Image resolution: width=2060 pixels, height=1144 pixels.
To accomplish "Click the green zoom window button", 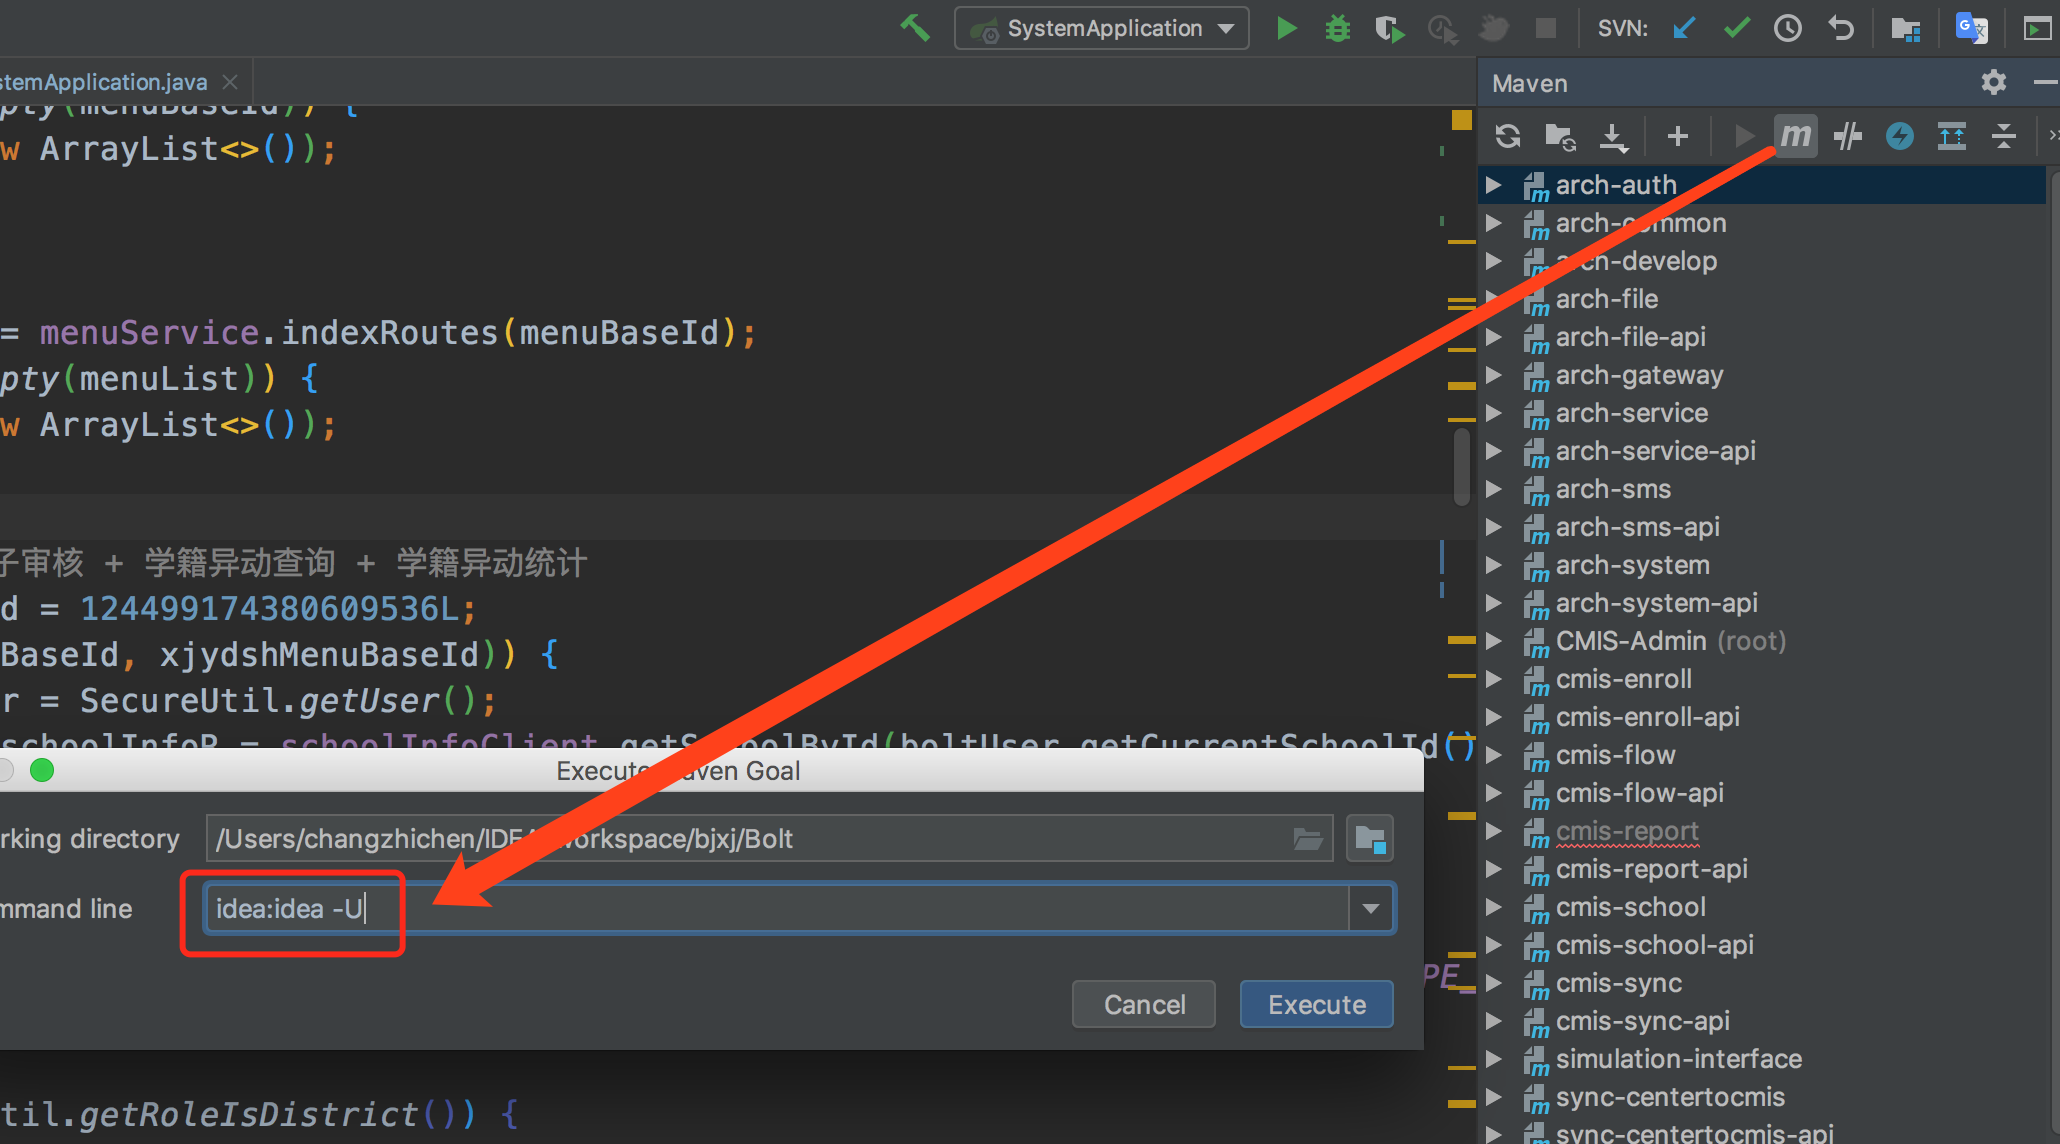I will (42, 770).
